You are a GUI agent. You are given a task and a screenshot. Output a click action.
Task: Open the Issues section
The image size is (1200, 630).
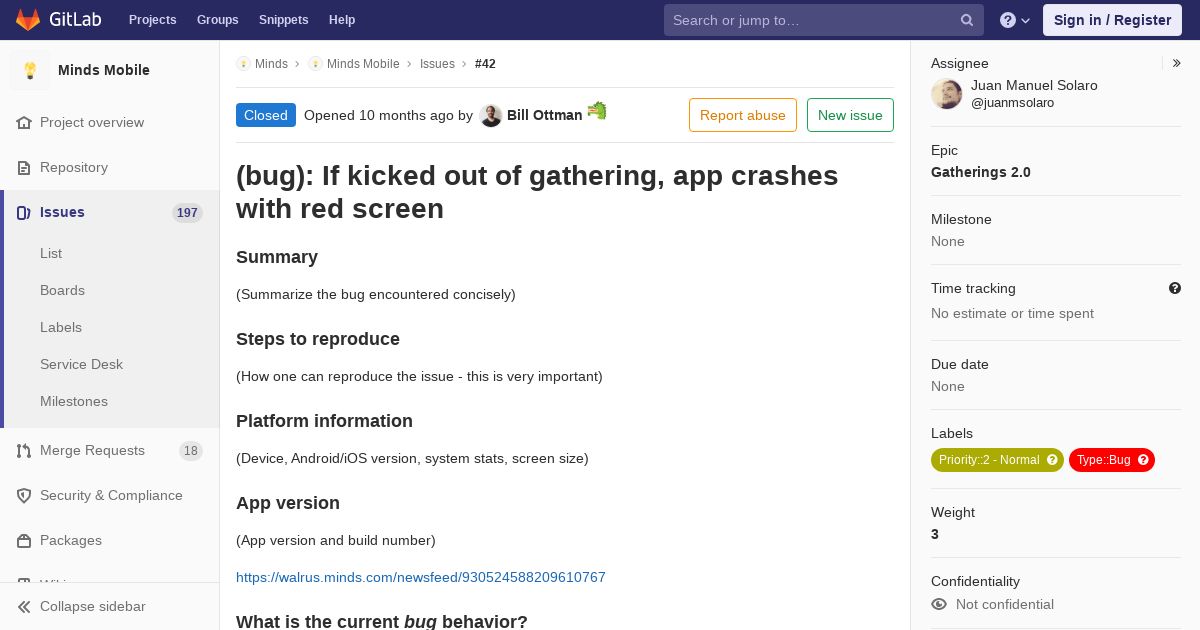[x=62, y=212]
